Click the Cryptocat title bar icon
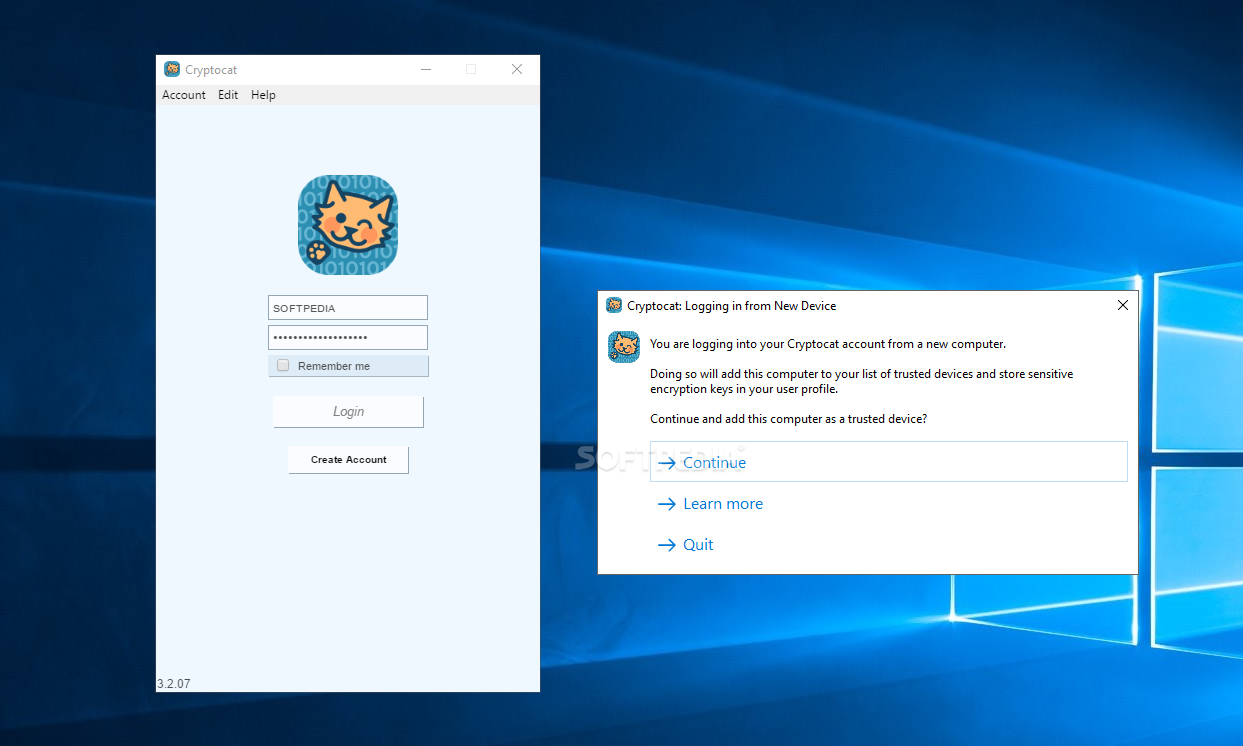Image resolution: width=1243 pixels, height=746 pixels. point(172,70)
